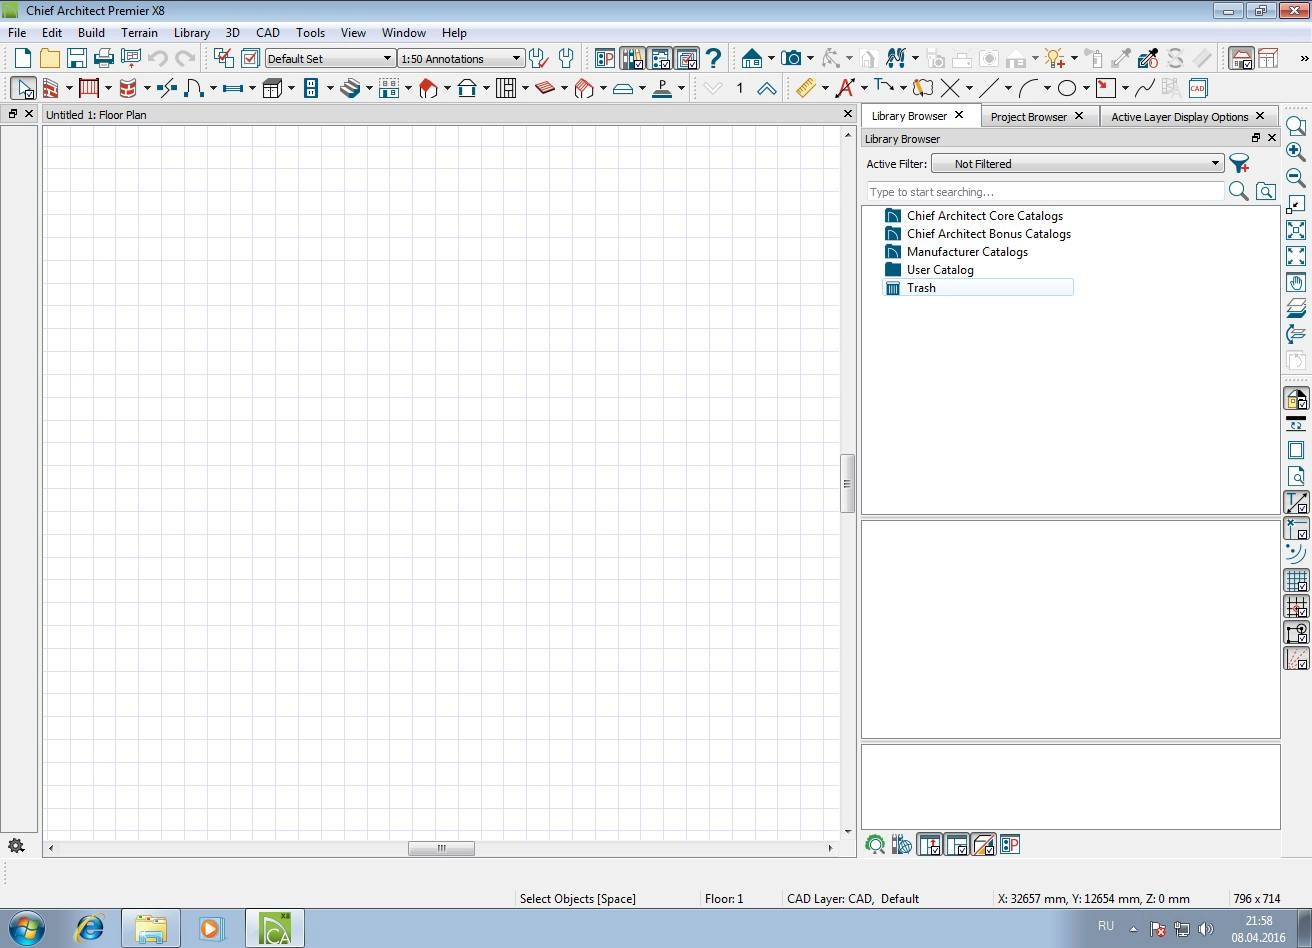Toggle the Library Browser panel button in toolbar
The width and height of the screenshot is (1312, 948).
tap(632, 58)
